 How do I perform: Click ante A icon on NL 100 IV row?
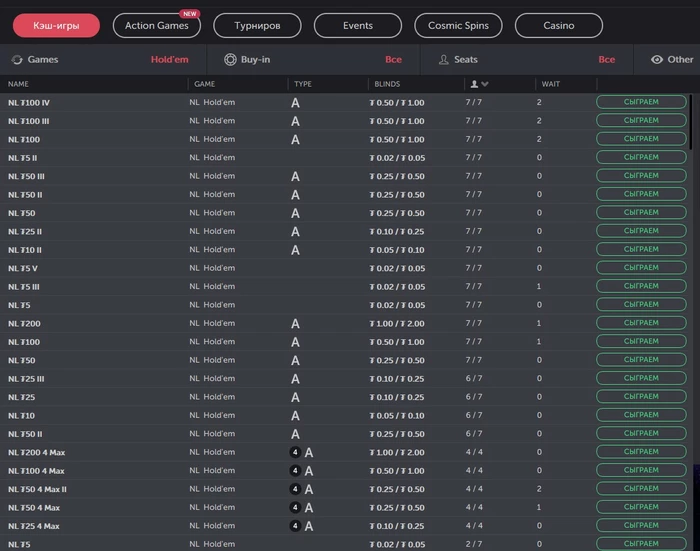click(295, 103)
